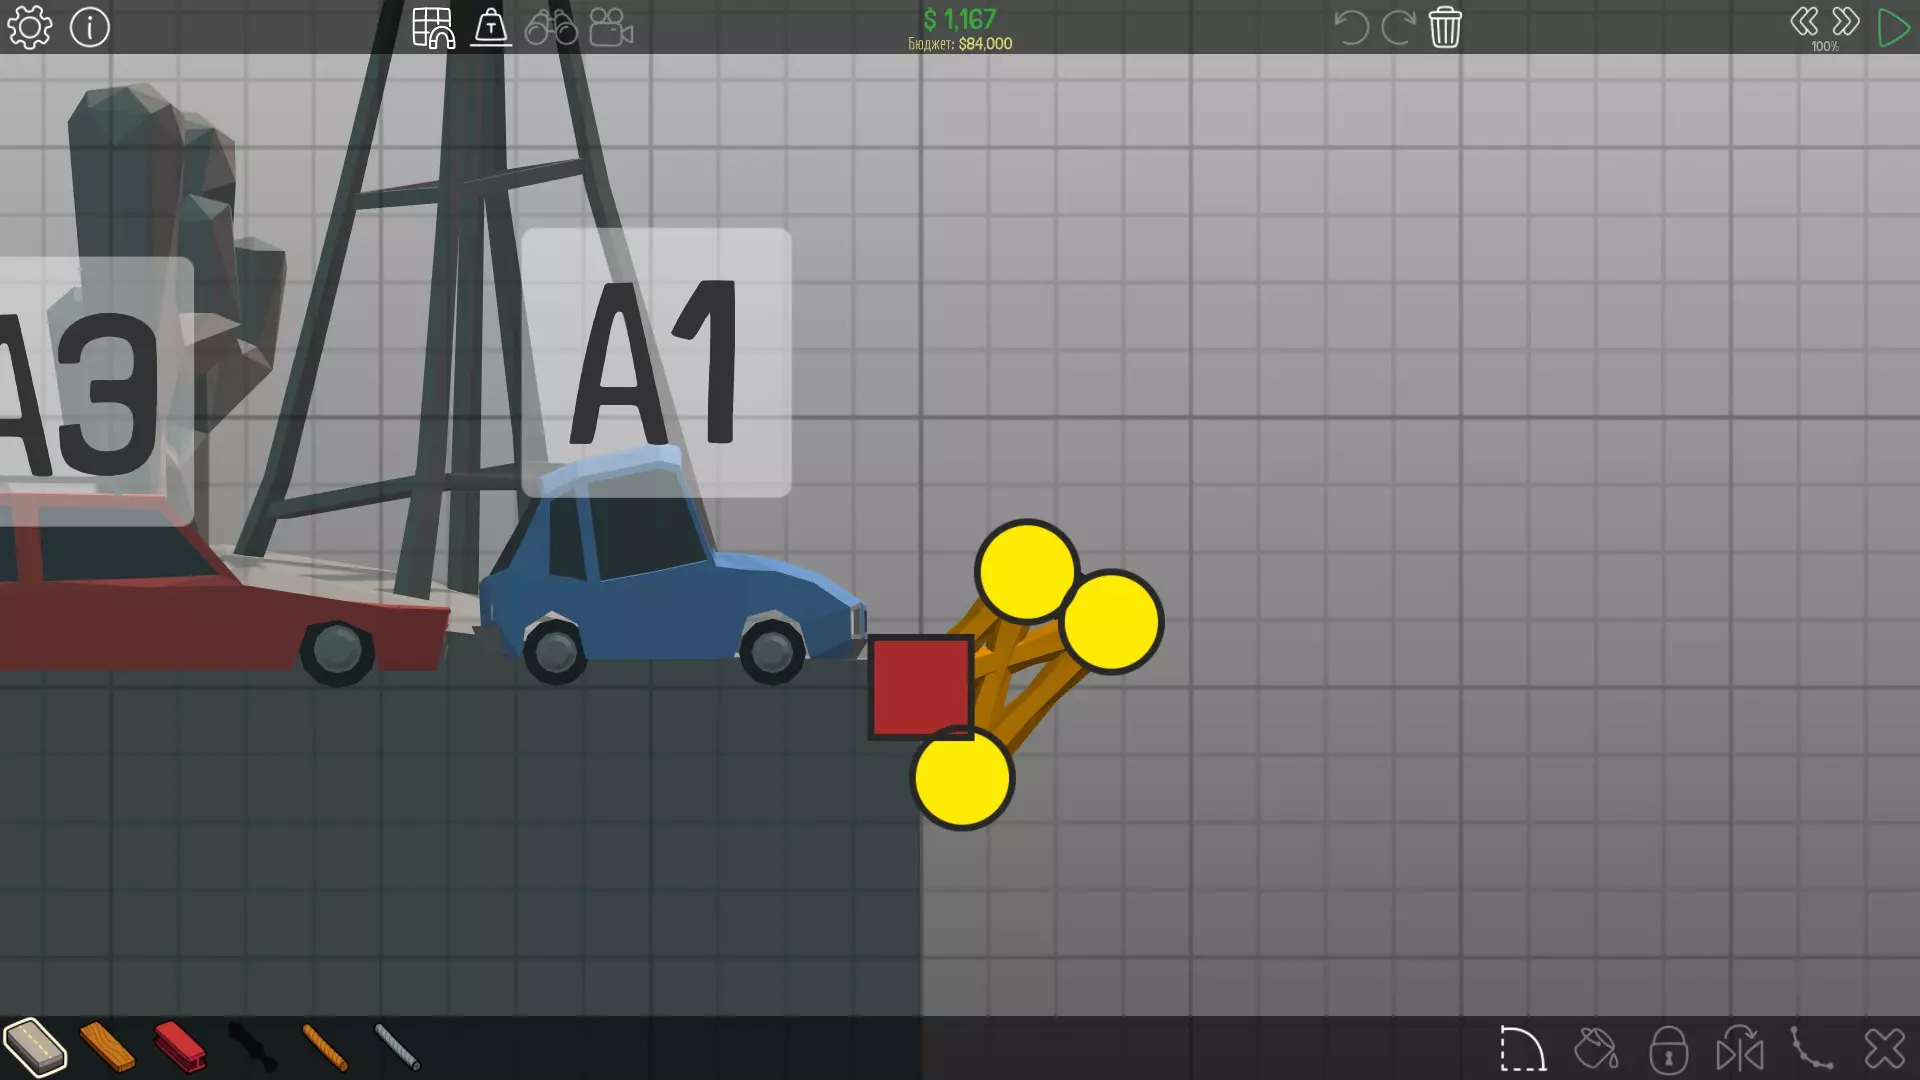Decrease simulation speed
The image size is (1920, 1080).
1804,22
